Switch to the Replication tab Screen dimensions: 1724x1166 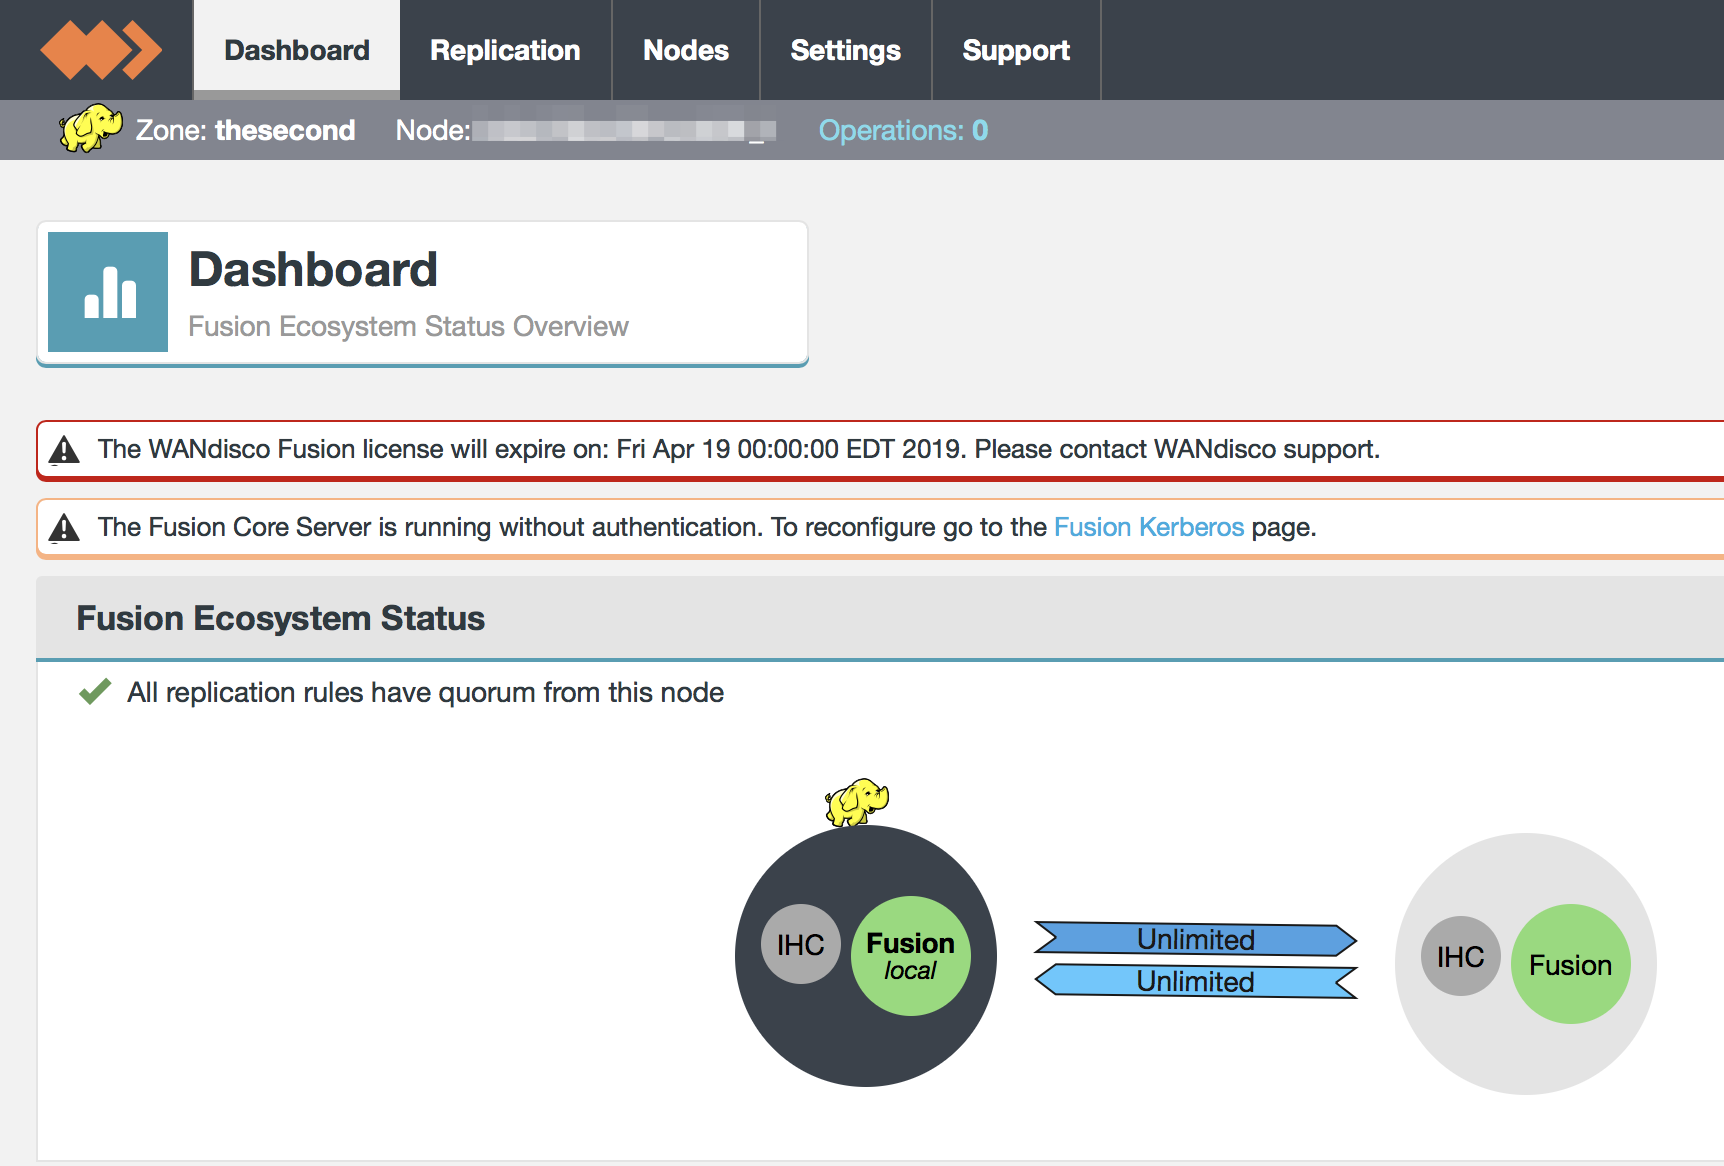pos(505,50)
